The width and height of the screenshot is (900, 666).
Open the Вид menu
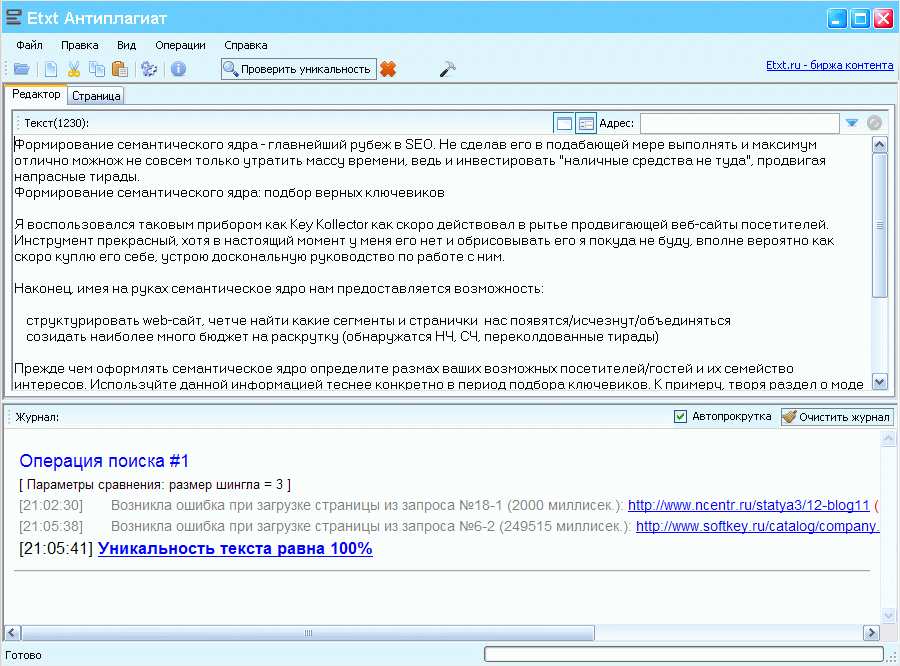126,45
